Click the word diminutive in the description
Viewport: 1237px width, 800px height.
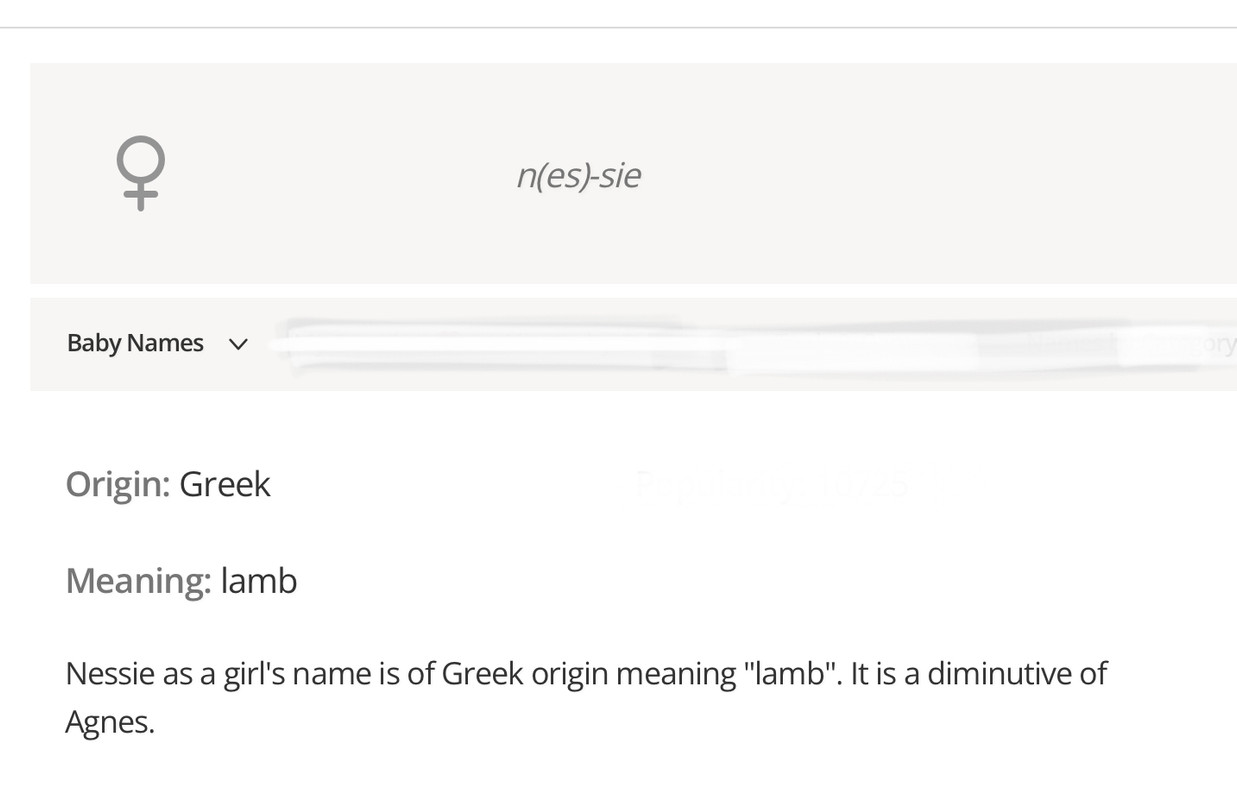[999, 673]
